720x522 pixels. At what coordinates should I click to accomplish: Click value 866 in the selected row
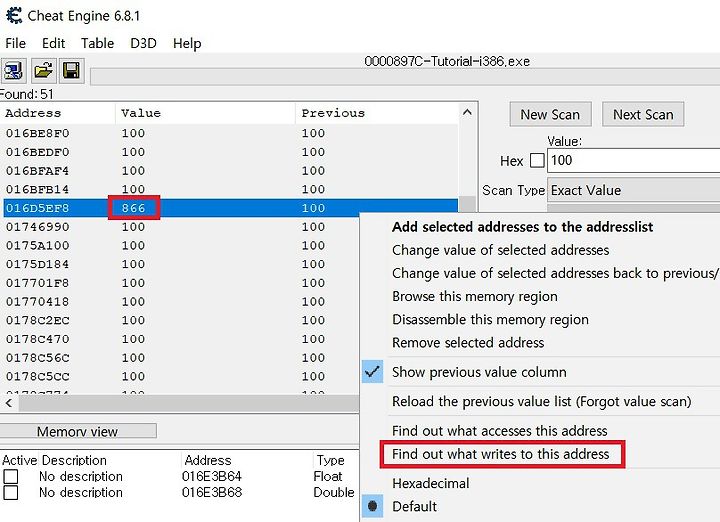tap(134, 208)
